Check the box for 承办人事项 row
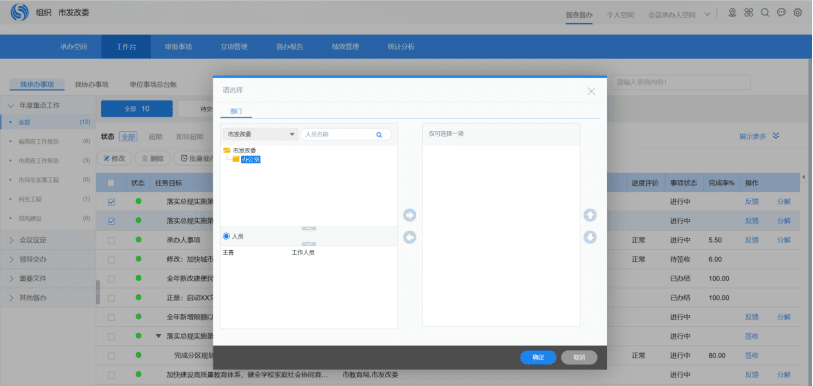This screenshot has width=813, height=386. click(111, 240)
